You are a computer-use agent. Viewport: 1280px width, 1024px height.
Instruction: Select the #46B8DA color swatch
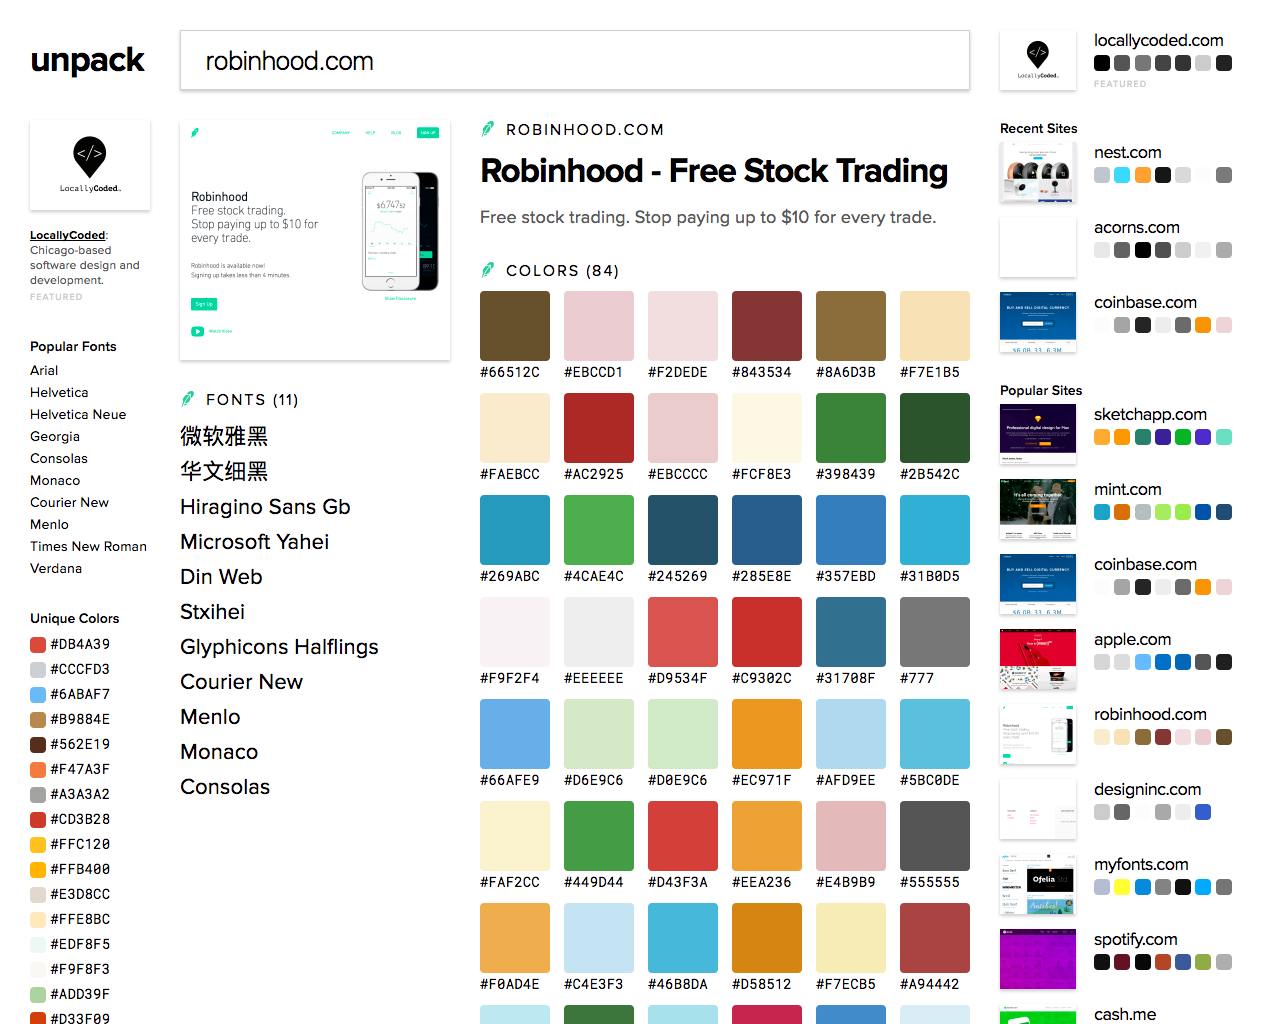coord(683,938)
